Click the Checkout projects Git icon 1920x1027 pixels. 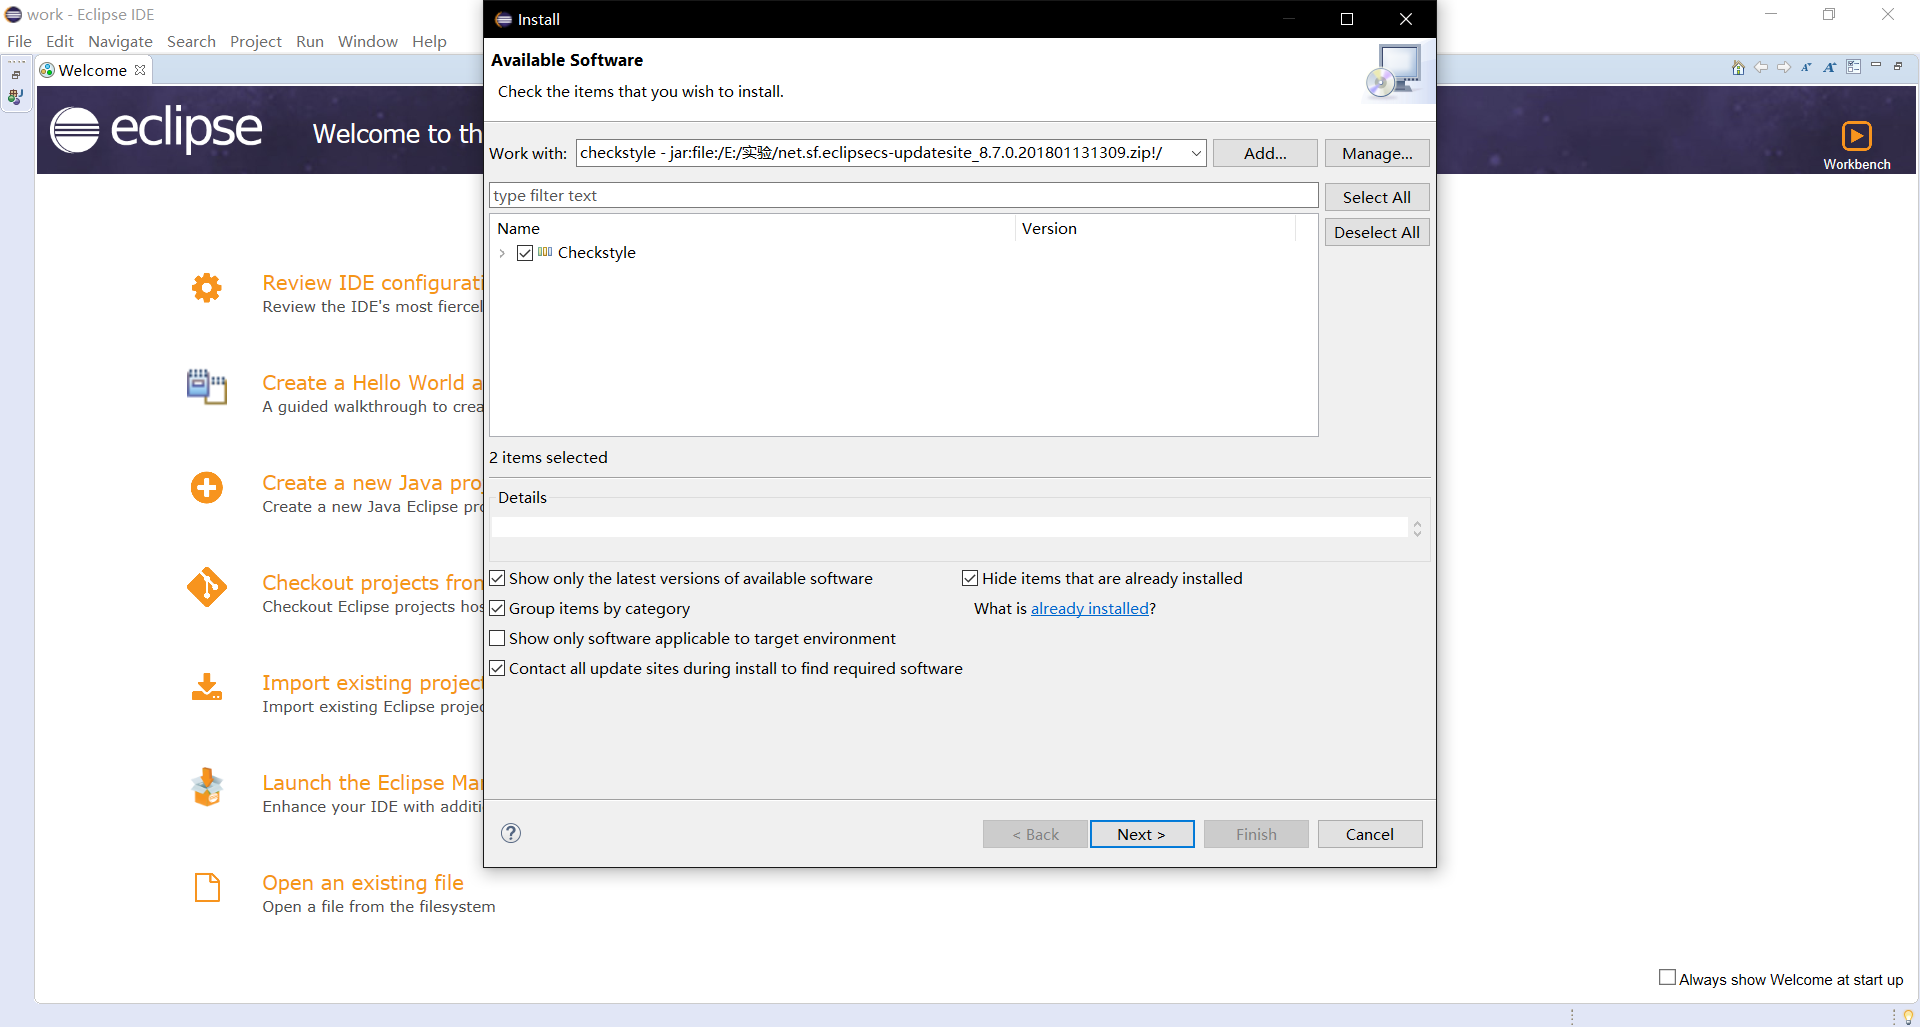pyautogui.click(x=207, y=587)
